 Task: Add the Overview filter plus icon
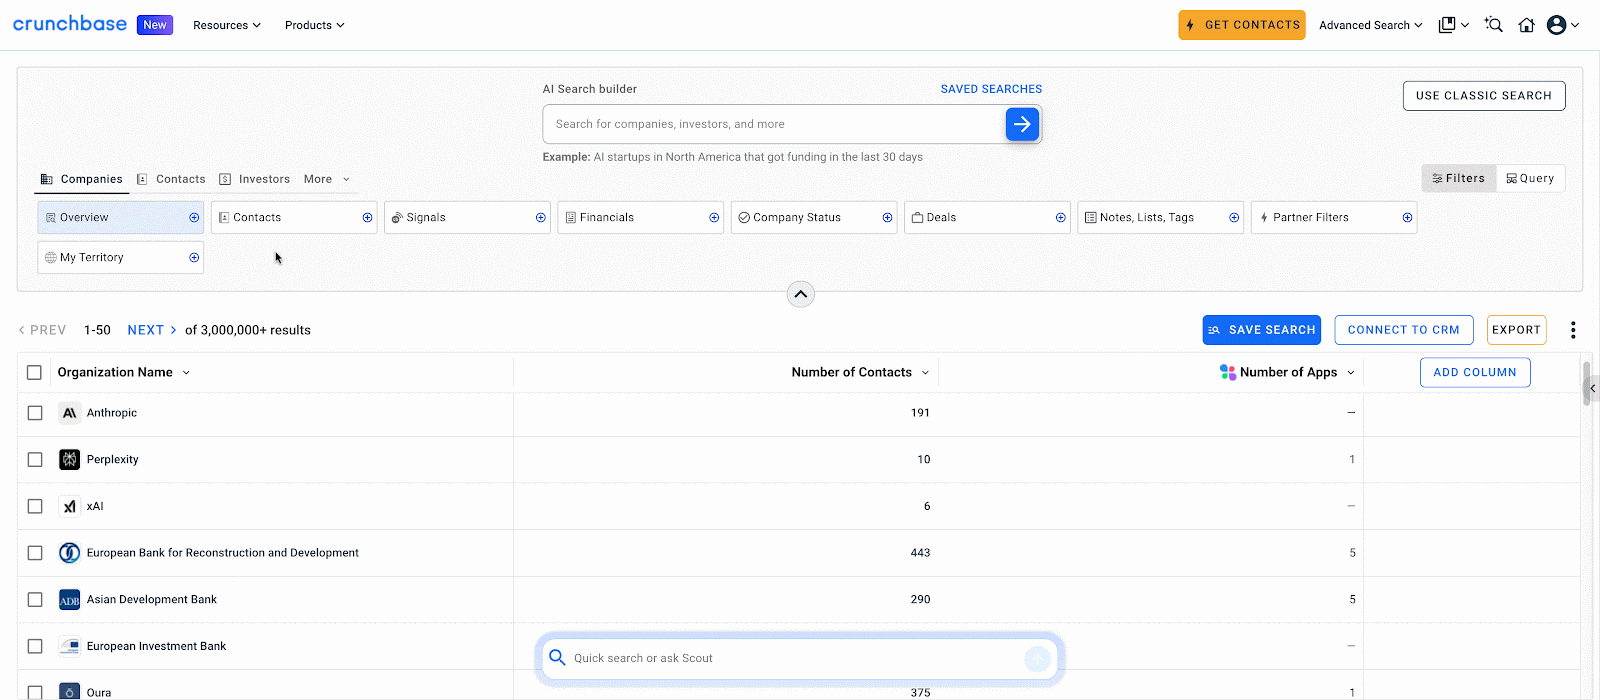pos(194,217)
